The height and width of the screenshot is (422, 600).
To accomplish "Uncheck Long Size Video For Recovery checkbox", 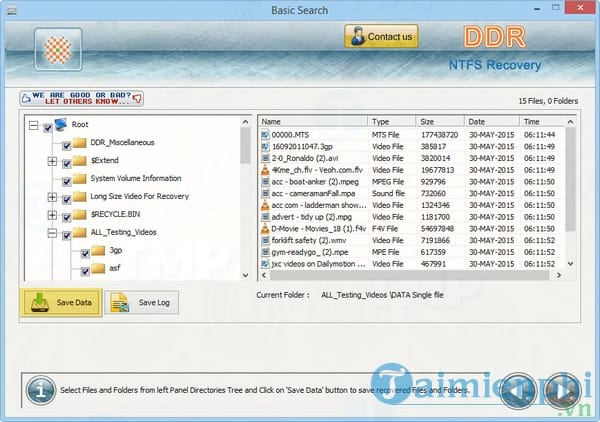I will click(67, 199).
